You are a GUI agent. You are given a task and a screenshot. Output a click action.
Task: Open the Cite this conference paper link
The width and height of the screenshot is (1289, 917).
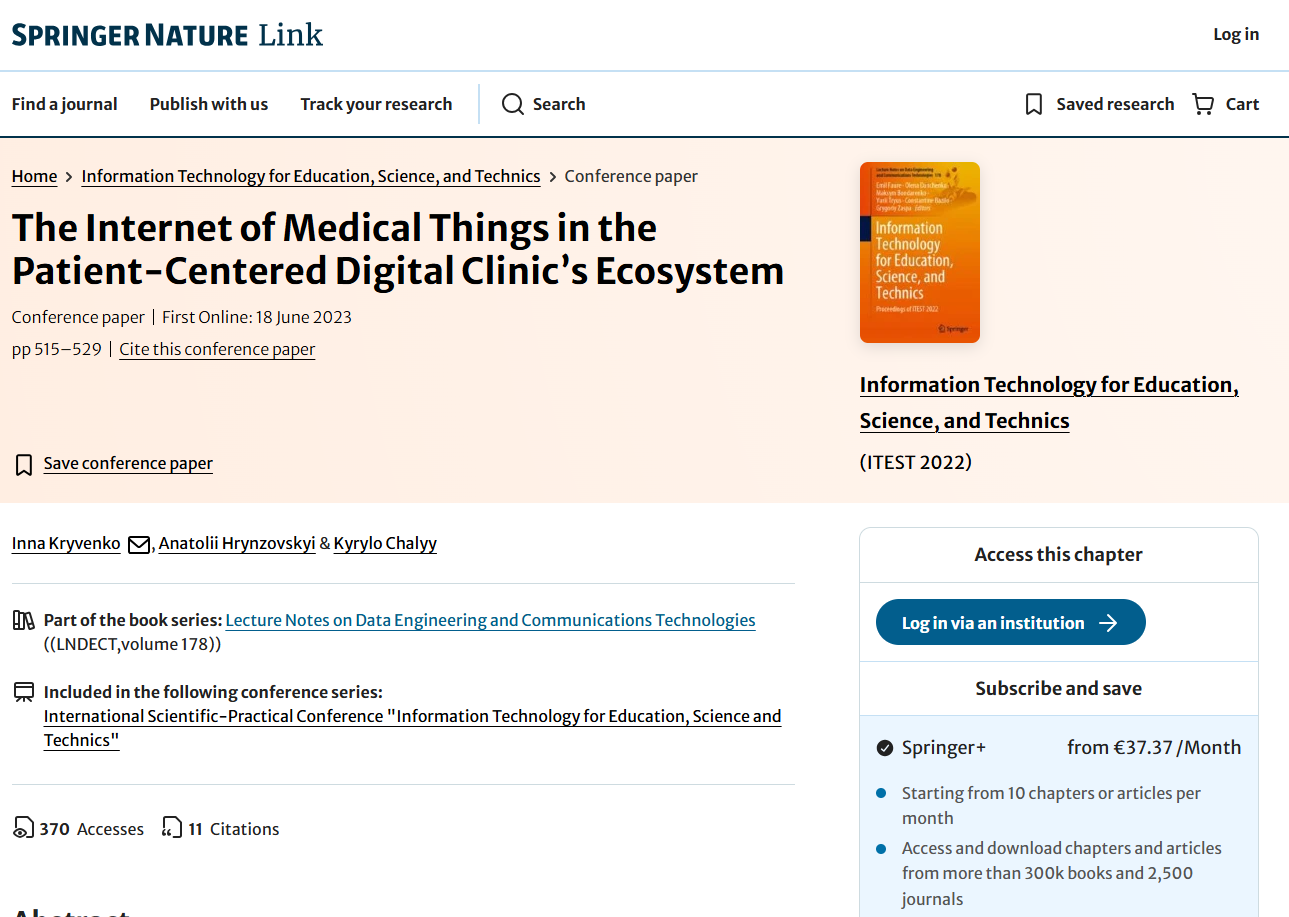[217, 349]
